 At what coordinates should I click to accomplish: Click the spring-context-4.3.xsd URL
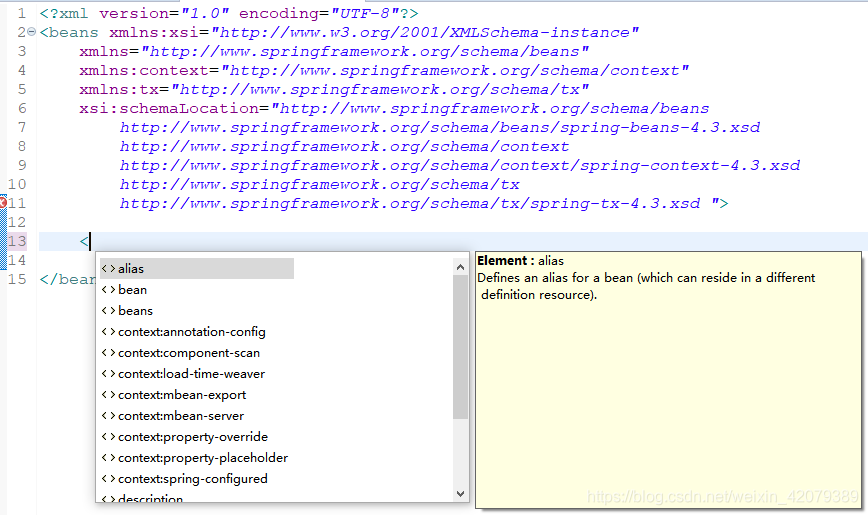pyautogui.click(x=460, y=165)
